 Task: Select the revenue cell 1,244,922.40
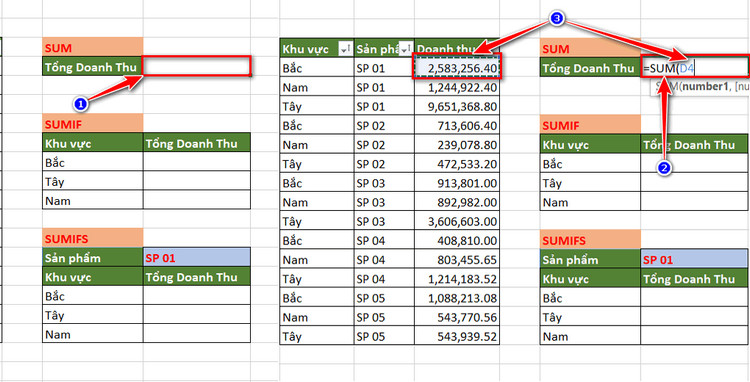(x=457, y=87)
